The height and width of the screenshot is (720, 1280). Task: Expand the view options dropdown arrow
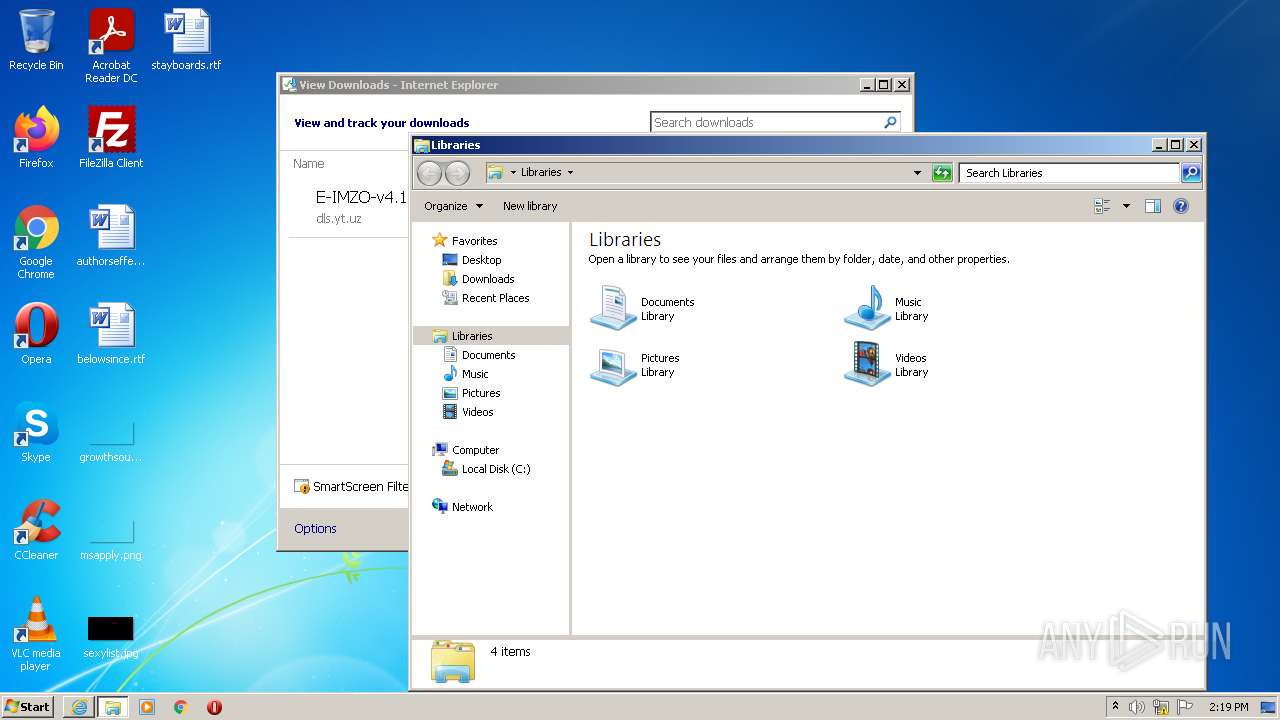pos(1126,206)
